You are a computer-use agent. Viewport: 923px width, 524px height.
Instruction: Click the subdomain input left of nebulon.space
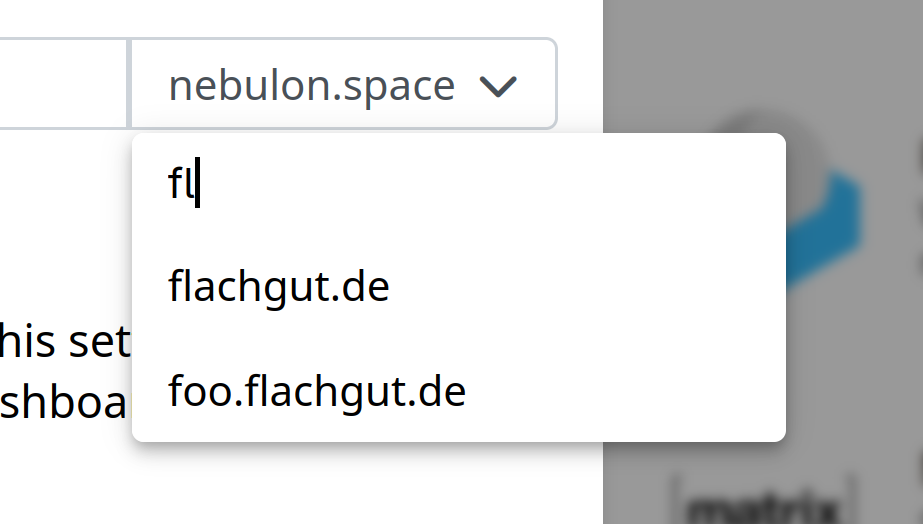[x=62, y=84]
